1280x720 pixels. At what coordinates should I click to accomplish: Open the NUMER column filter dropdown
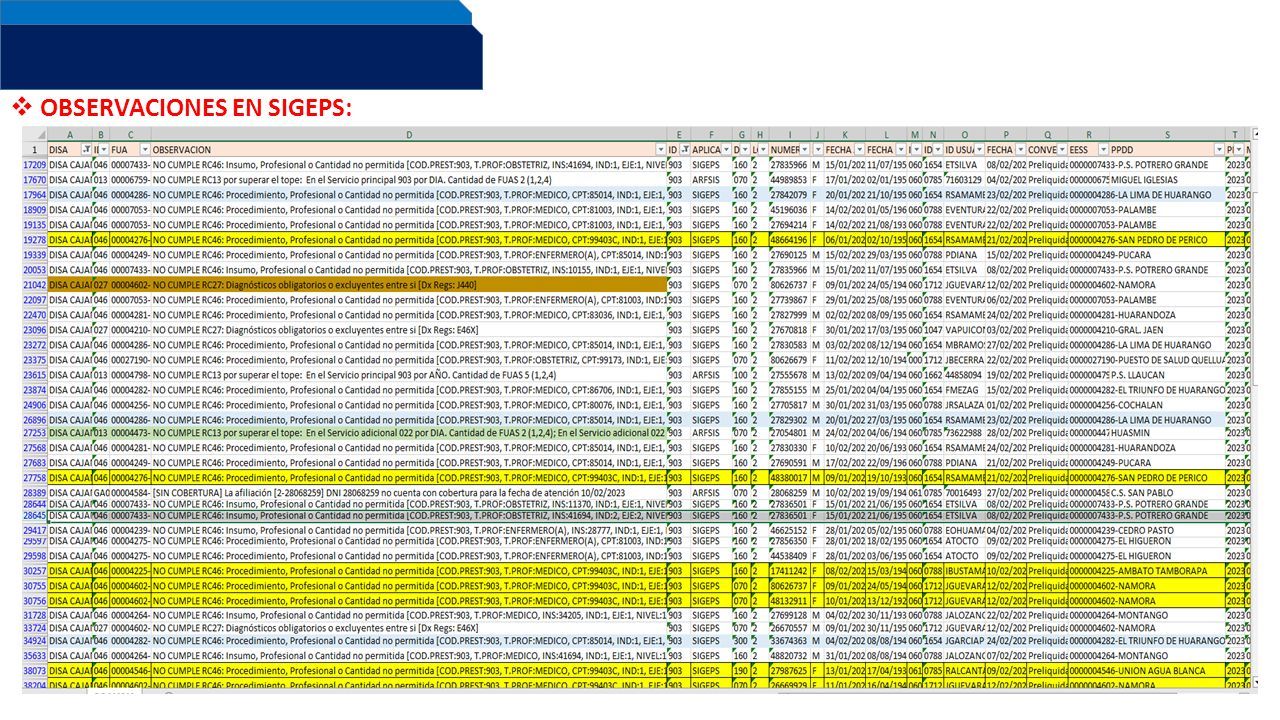pos(804,149)
